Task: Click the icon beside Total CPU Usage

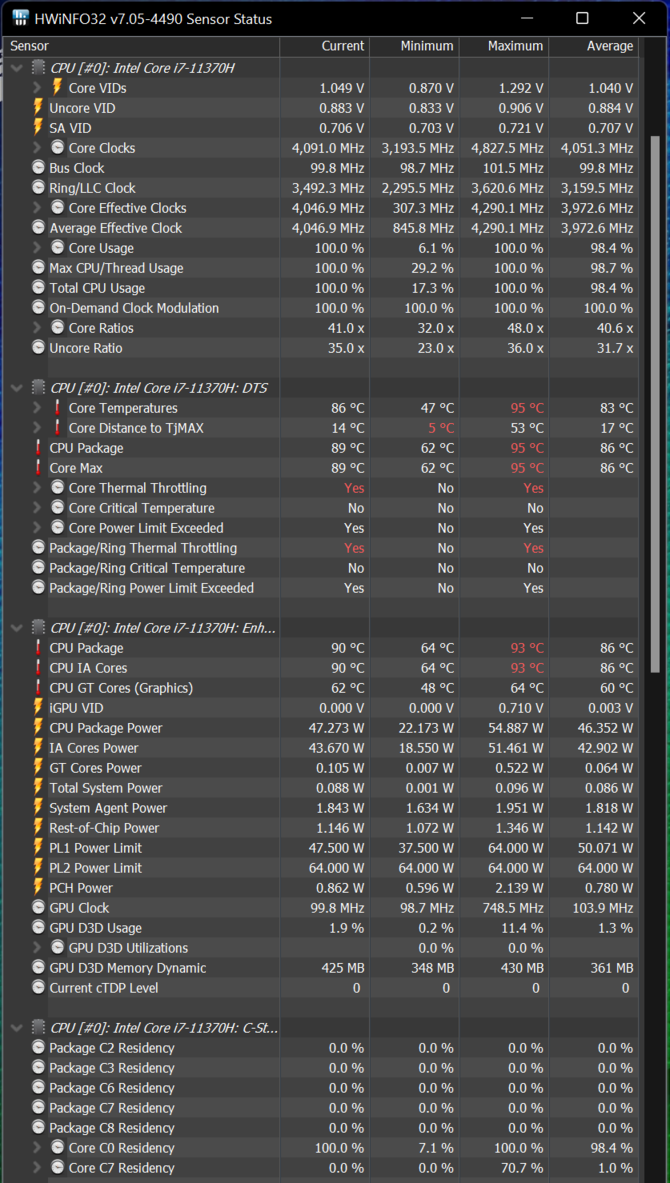Action: [38, 287]
